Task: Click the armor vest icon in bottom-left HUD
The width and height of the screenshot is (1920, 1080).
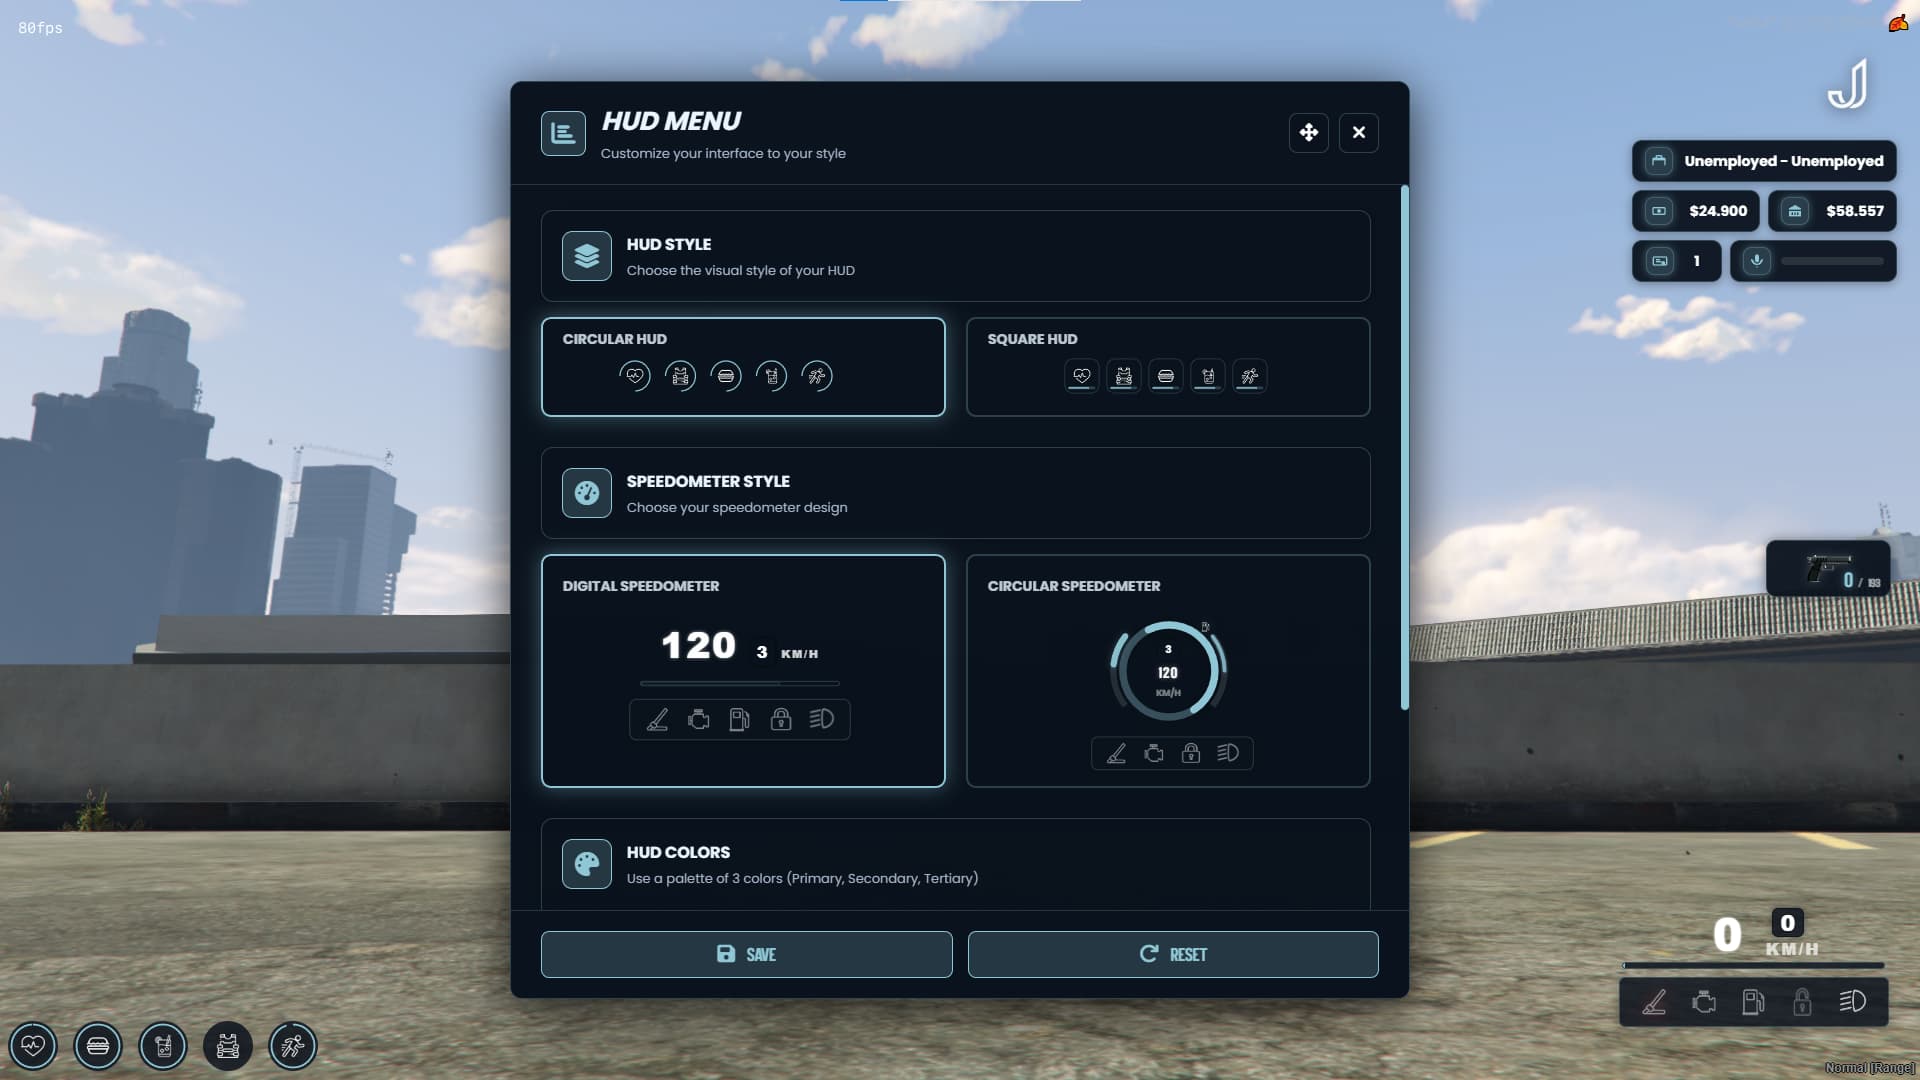Action: coord(228,1046)
